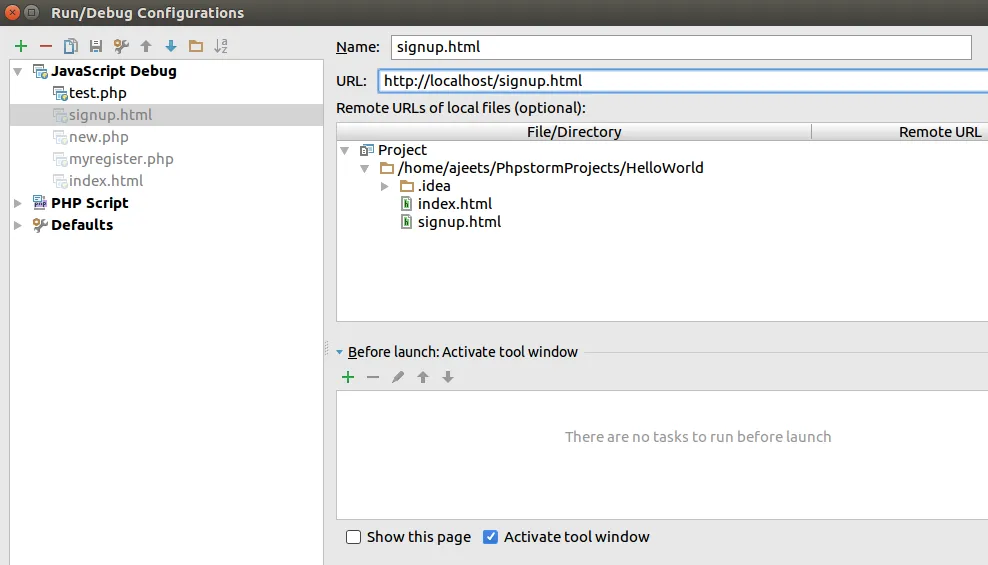
Task: Select the myregister.php configuration
Action: 120,159
